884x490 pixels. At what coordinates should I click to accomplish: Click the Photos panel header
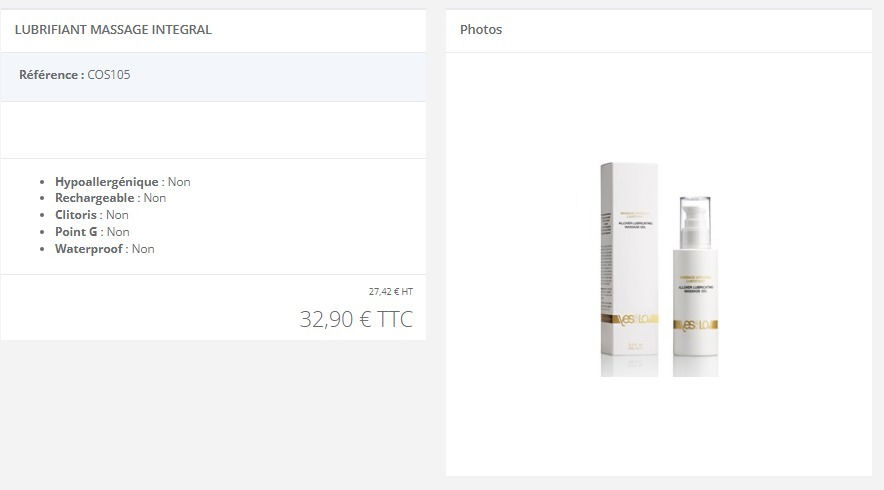(x=481, y=30)
